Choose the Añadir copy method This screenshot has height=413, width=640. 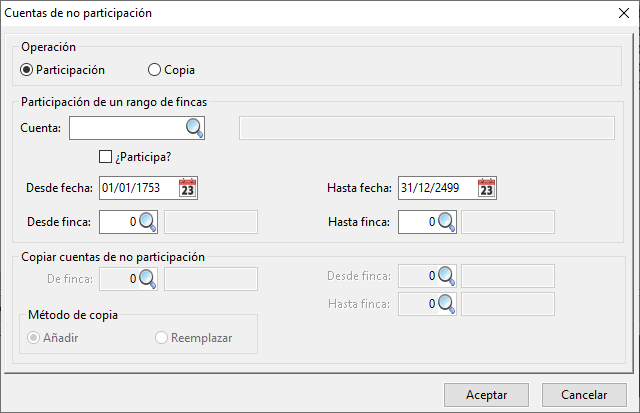pyautogui.click(x=34, y=338)
